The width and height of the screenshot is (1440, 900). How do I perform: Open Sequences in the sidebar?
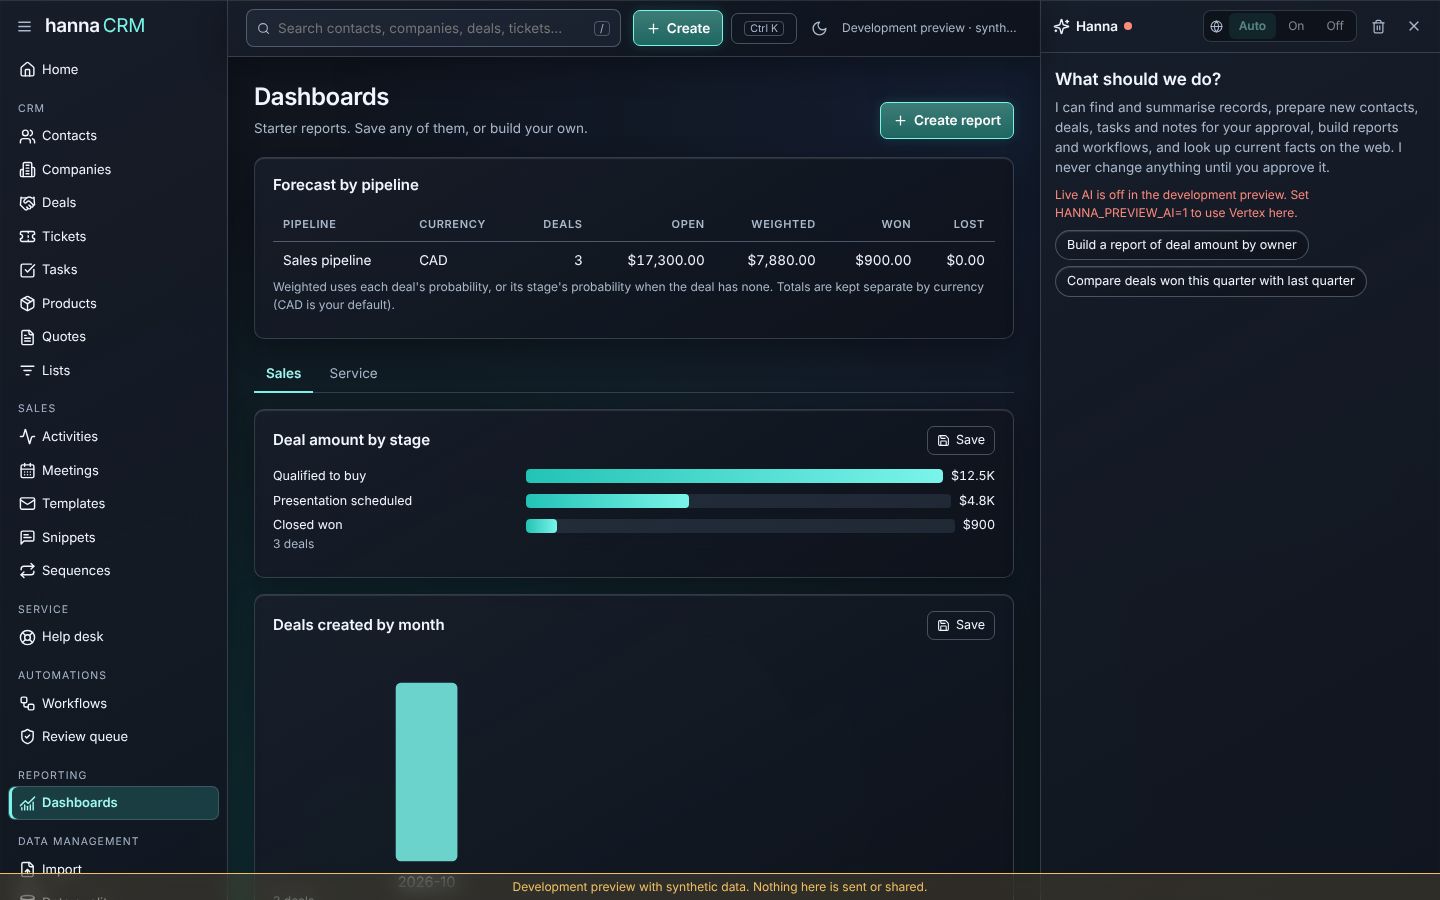click(x=113, y=571)
